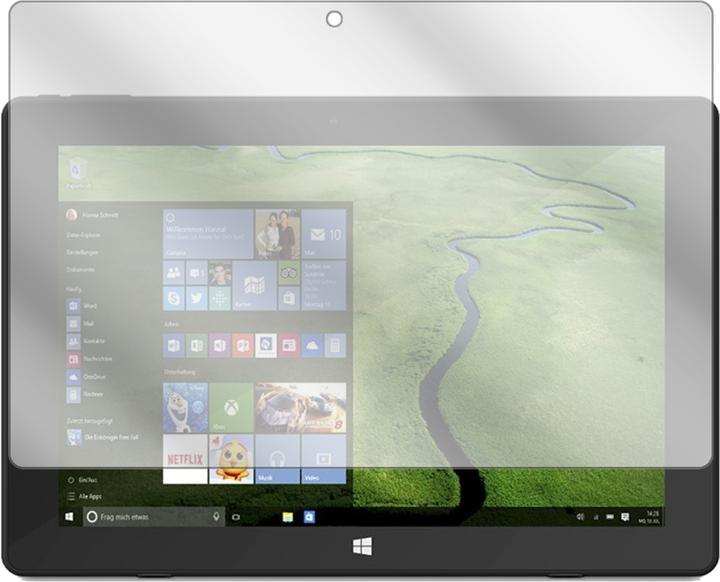Open Task View from the taskbar
The width and height of the screenshot is (720, 582).
[236, 517]
